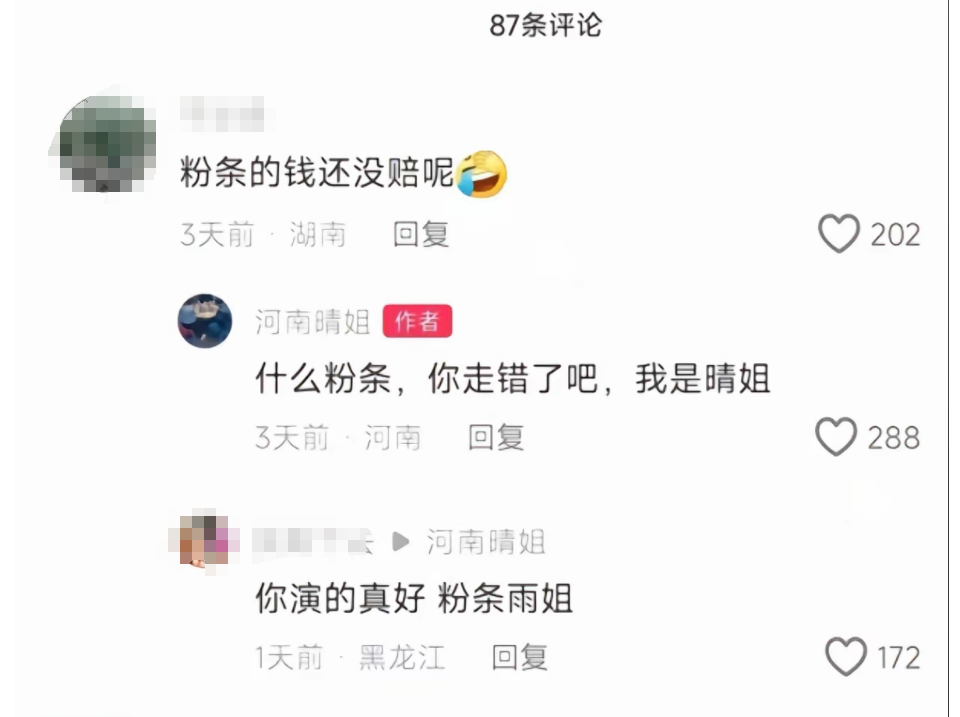Screen dimensions: 960x717
Task: Open 河南晴姐 username link with 作者 badge
Action: 313,322
